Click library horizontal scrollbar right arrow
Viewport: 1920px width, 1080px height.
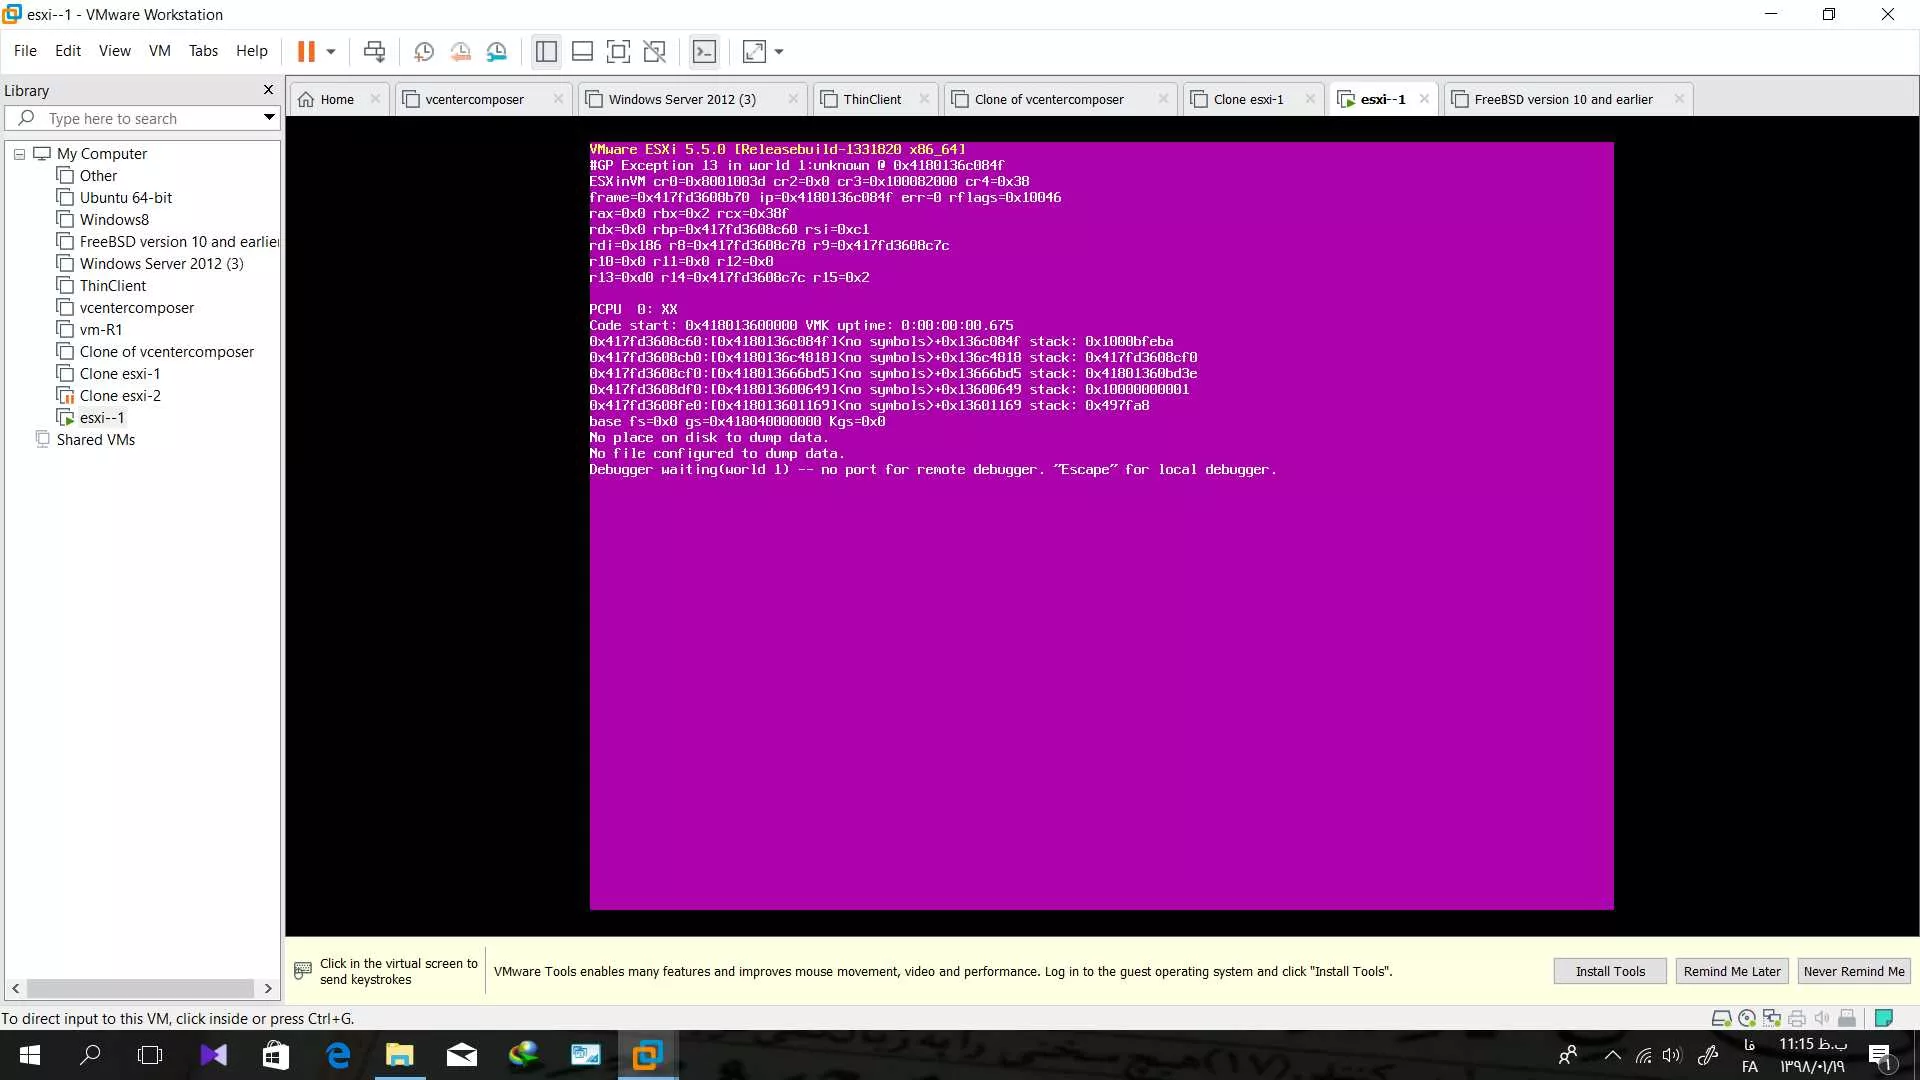pyautogui.click(x=268, y=989)
